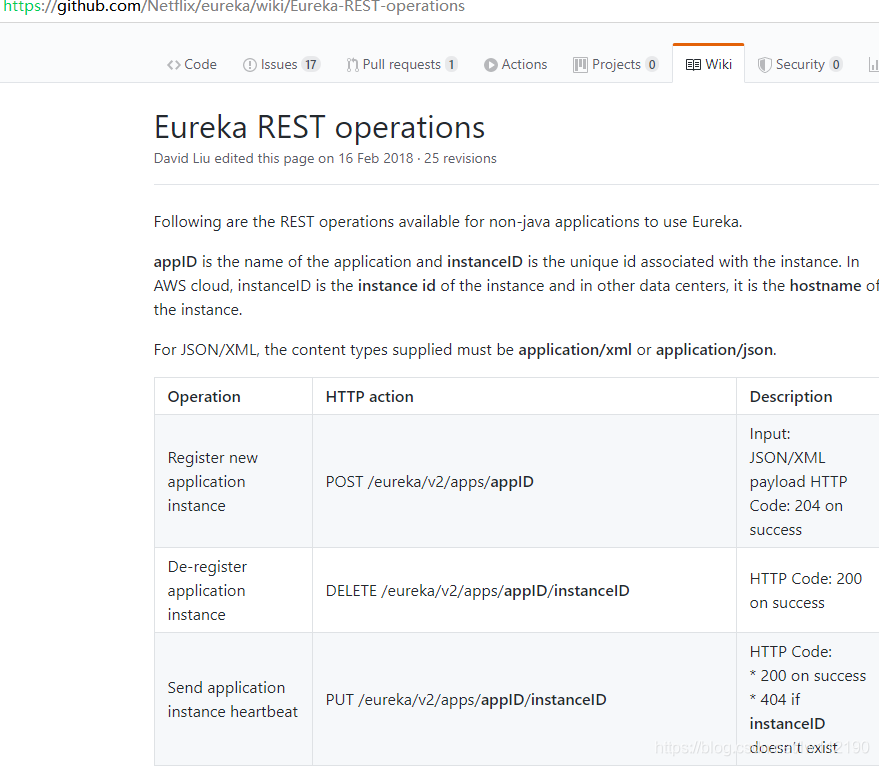Click the PUT /eureka/v2/apps/appID/instanceID cell

tap(524, 700)
